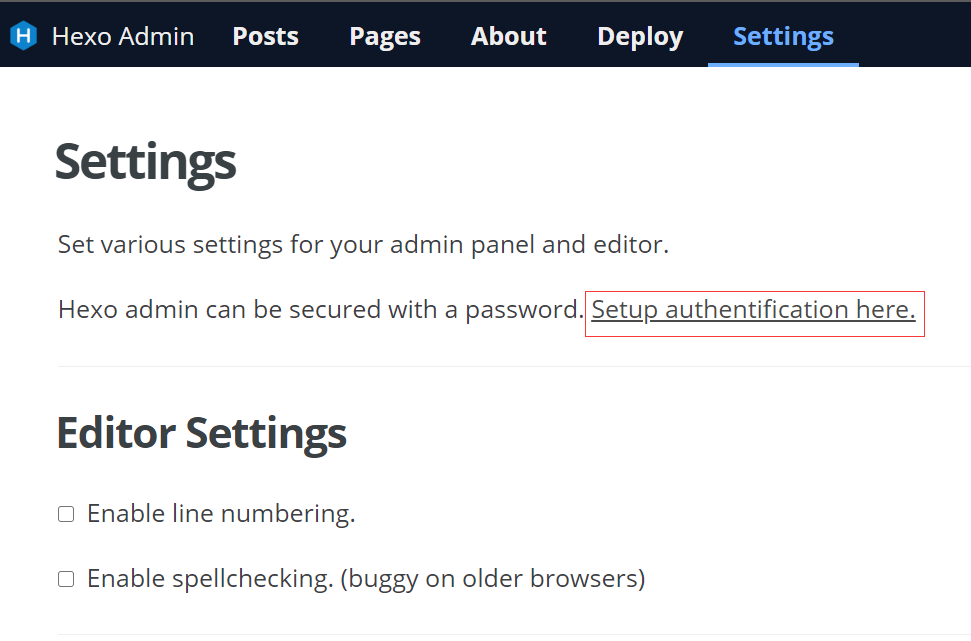Click the blue Hexo hexagon logo

pos(23,37)
